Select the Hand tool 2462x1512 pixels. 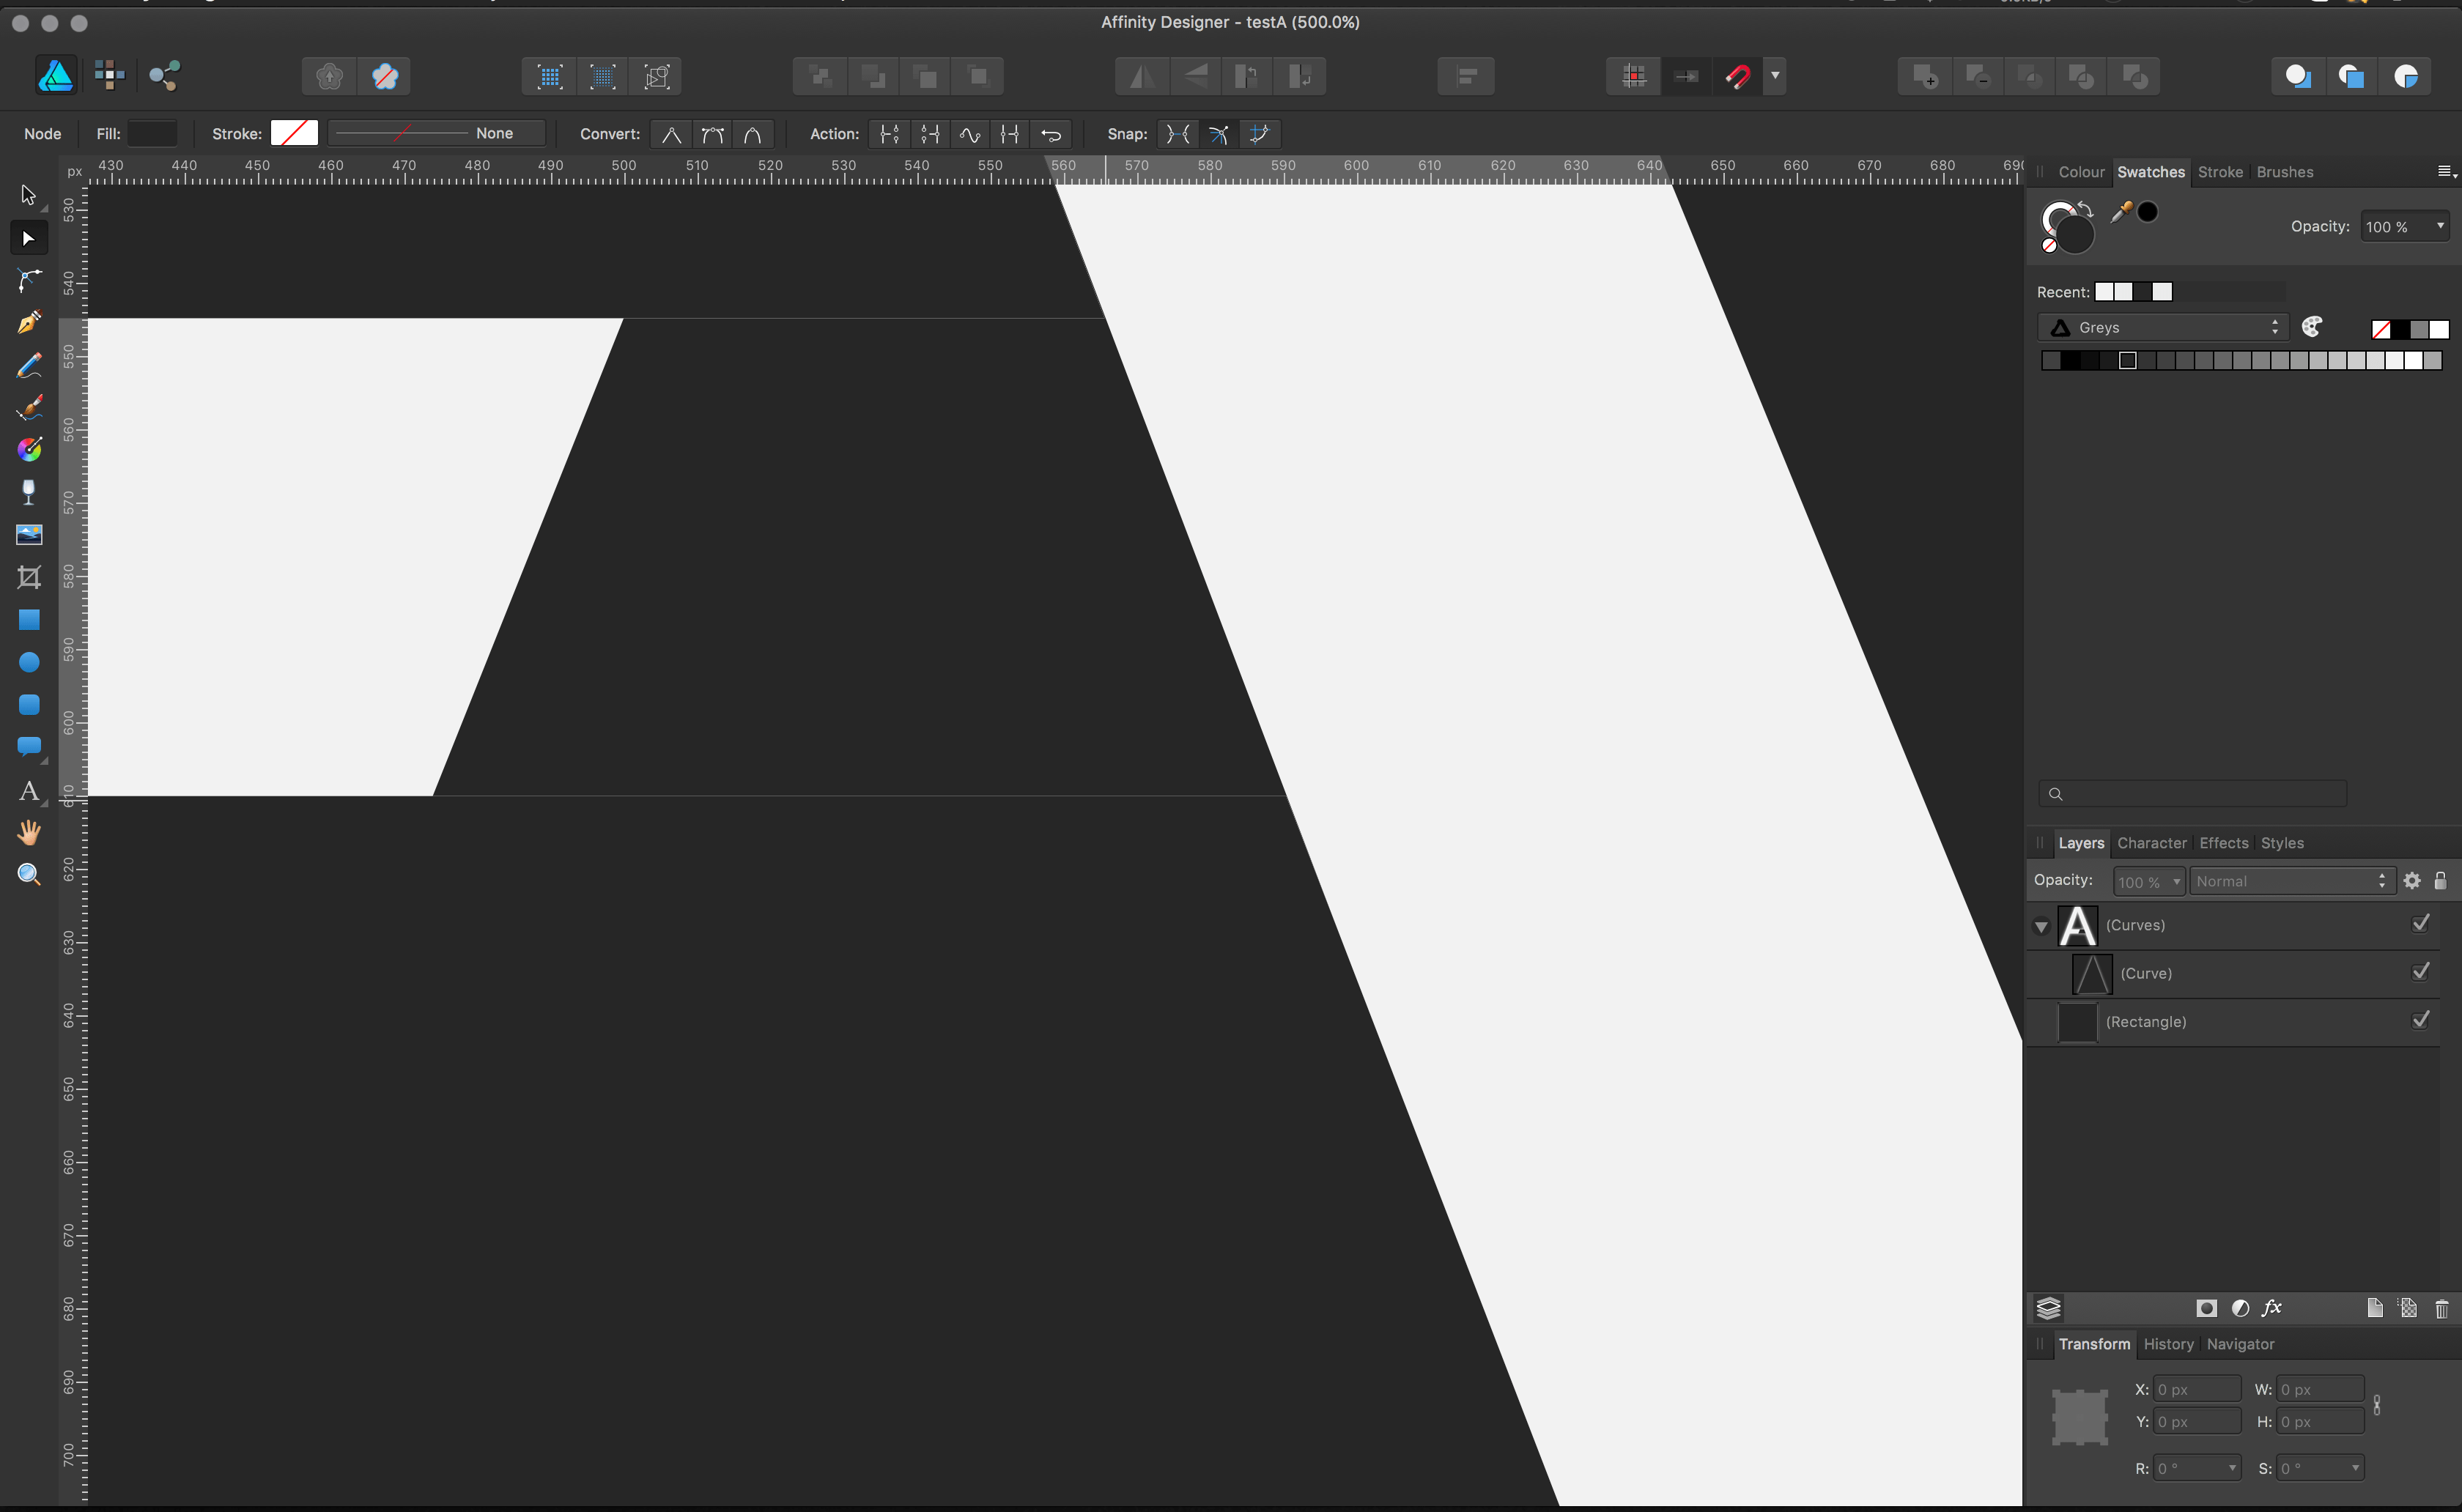coord(29,832)
